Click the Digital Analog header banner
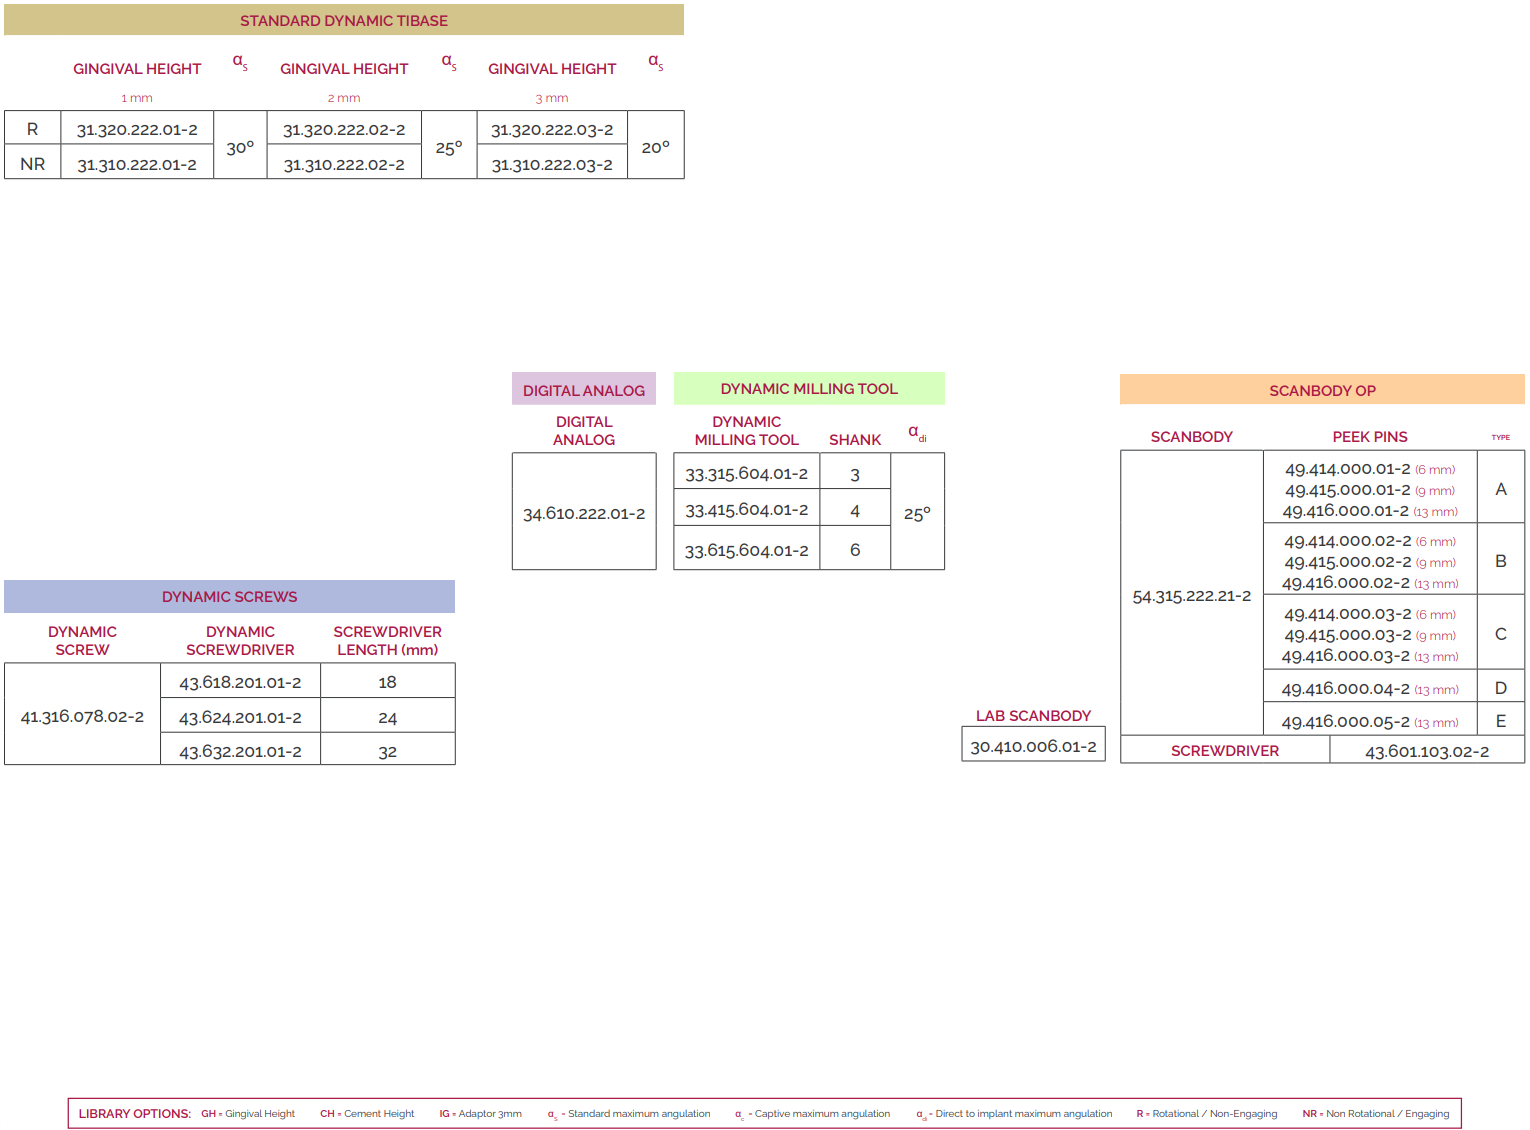Viewport: 1530px width, 1130px height. click(x=584, y=390)
